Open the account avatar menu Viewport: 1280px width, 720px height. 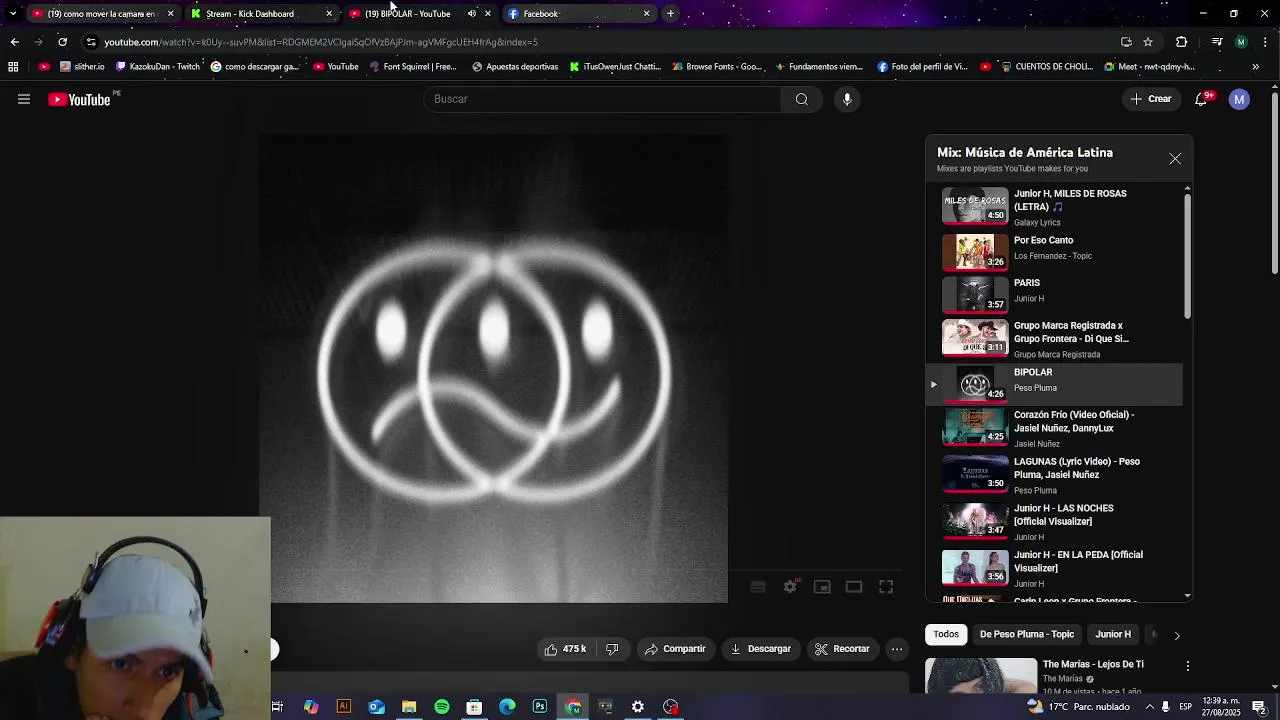coord(1239,99)
